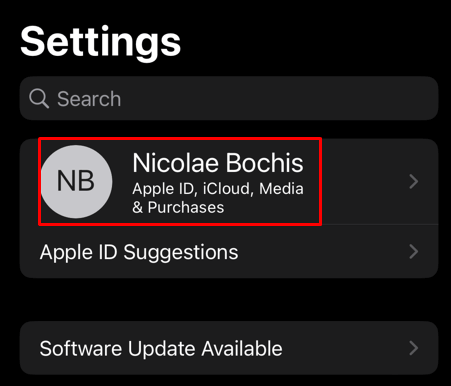Click the "& Purchases" text line
Screen dimensions: 451x386
point(178,207)
